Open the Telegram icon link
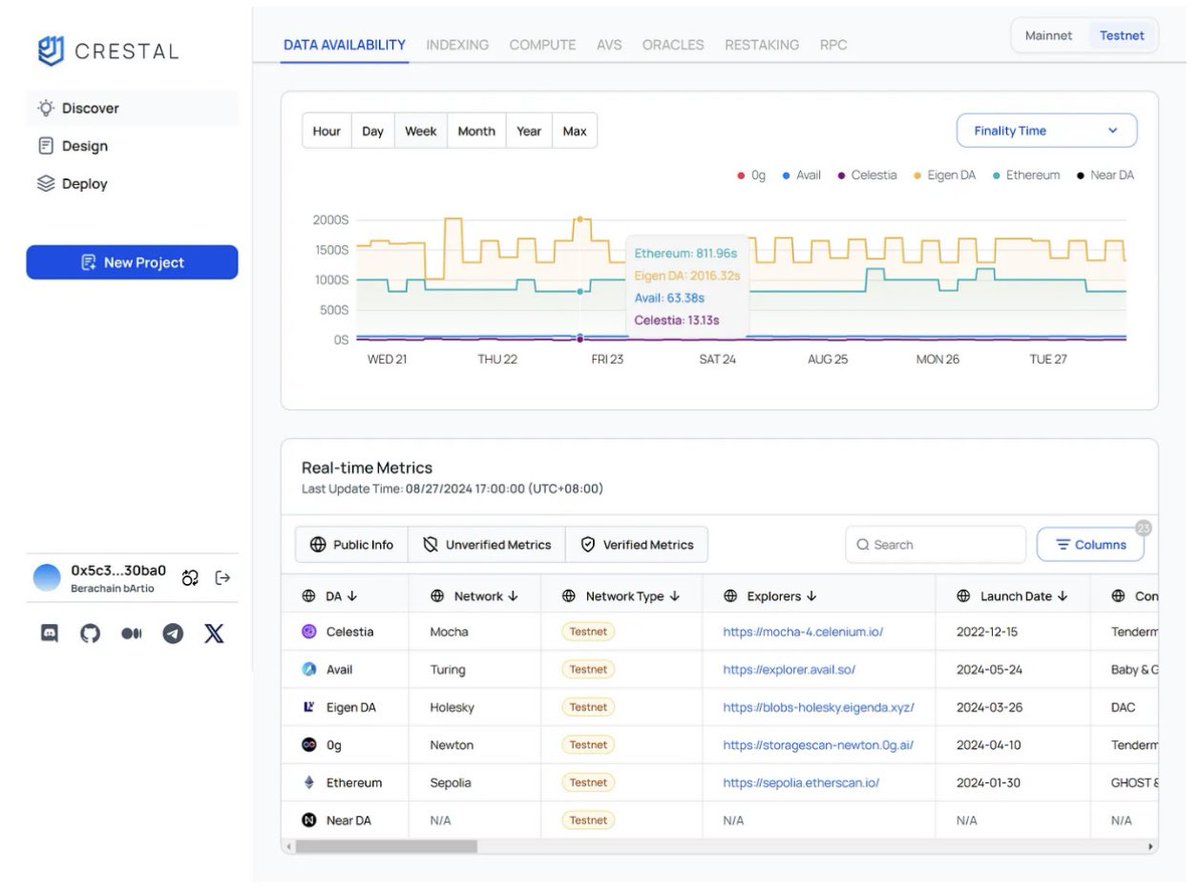Screen dimensions: 1200x896 [173, 633]
